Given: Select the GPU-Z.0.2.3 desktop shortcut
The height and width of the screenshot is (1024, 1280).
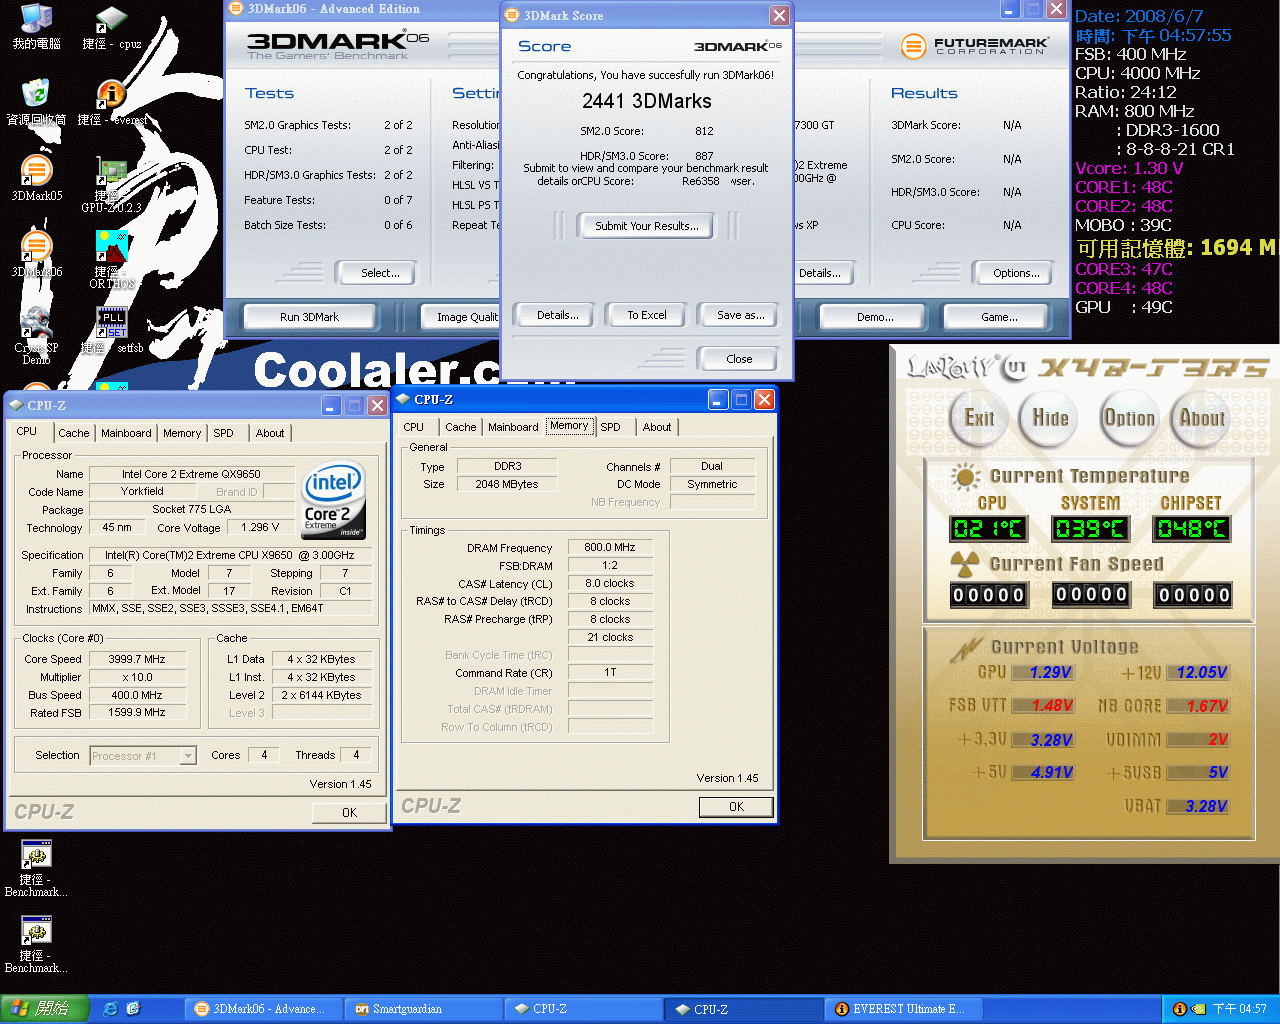Looking at the screenshot, I should tap(111, 185).
